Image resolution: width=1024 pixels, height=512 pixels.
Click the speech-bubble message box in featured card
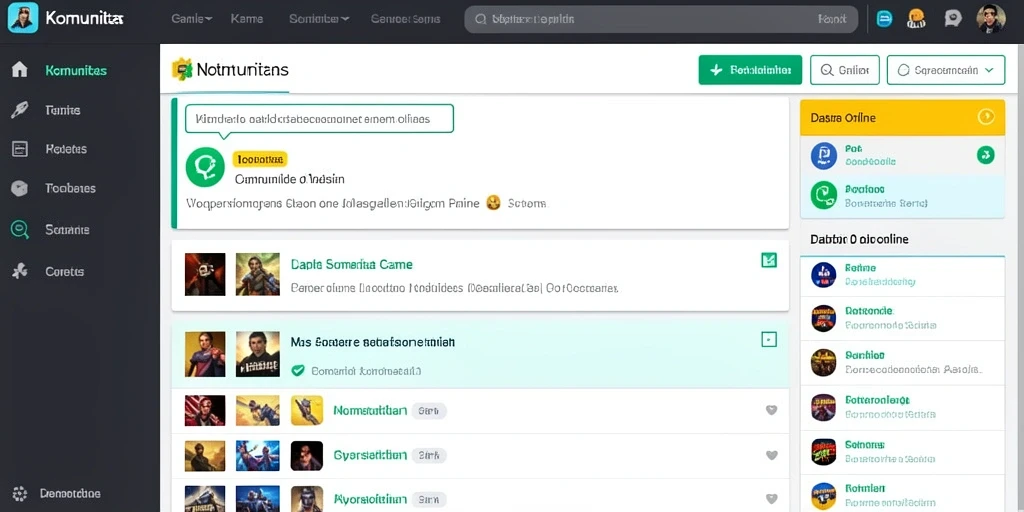[x=319, y=119]
